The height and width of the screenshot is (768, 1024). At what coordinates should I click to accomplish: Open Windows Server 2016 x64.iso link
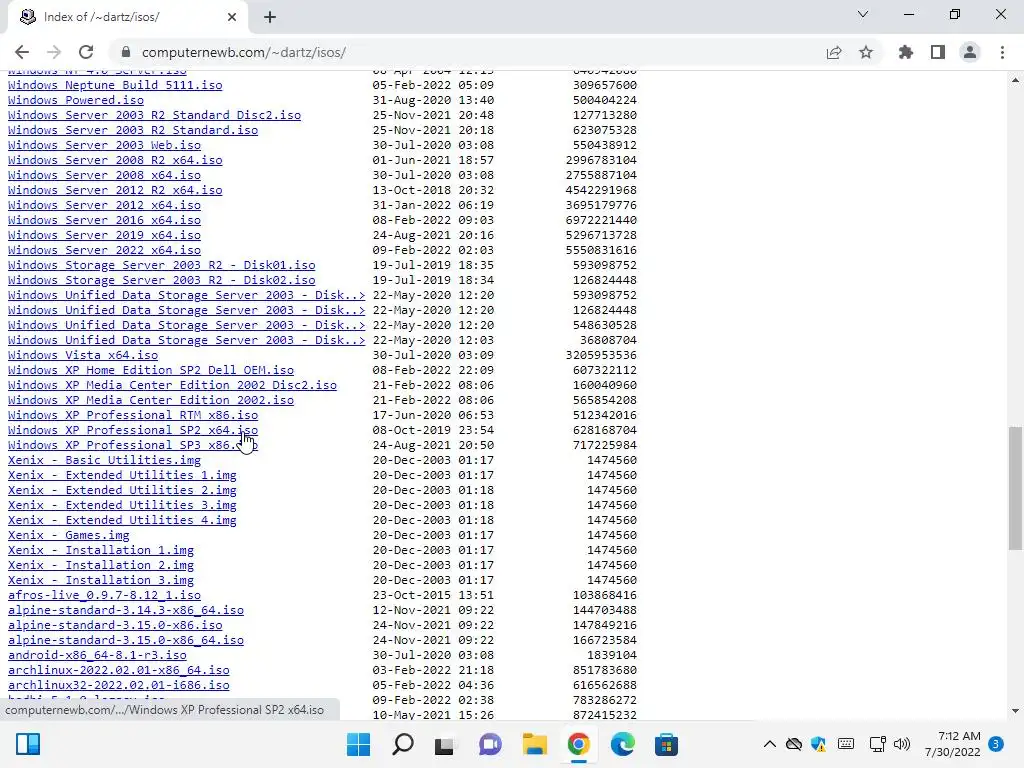coord(104,220)
